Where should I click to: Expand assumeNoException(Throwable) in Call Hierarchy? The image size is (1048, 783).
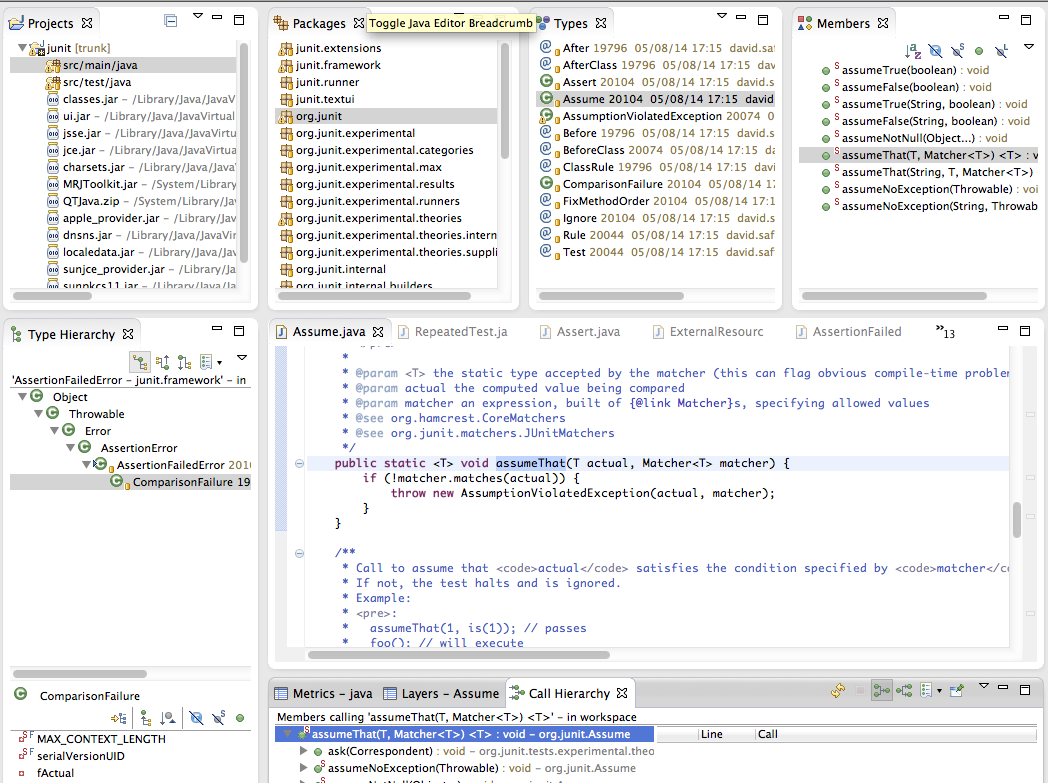[305, 768]
